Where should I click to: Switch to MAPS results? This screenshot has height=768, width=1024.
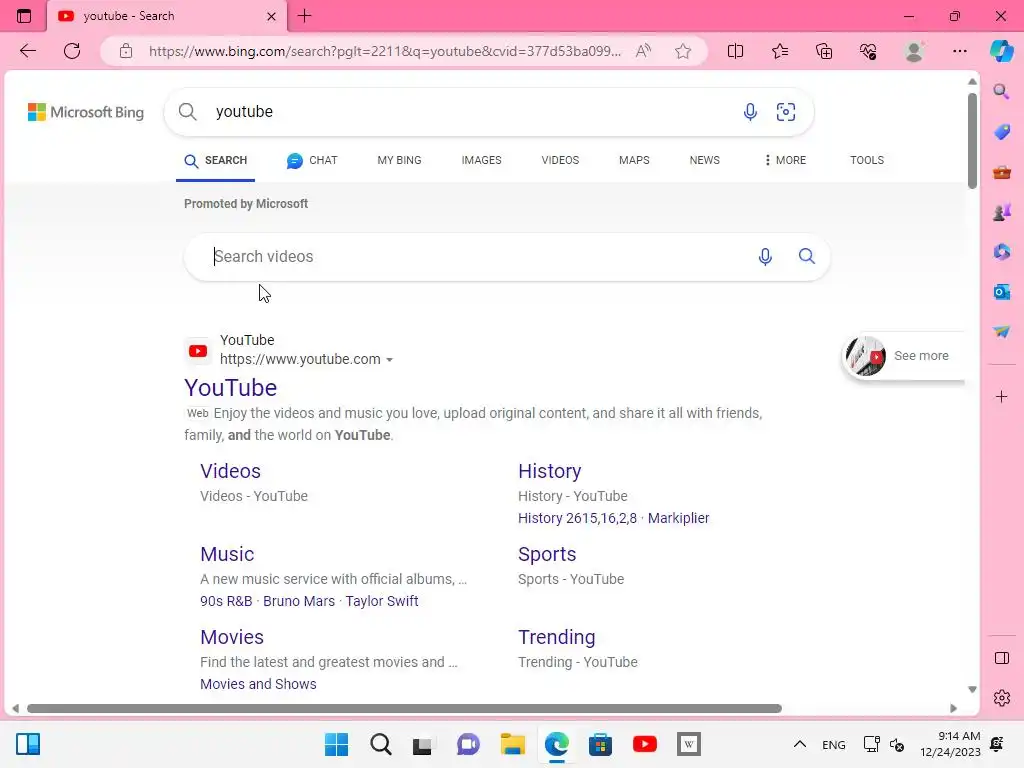click(634, 160)
